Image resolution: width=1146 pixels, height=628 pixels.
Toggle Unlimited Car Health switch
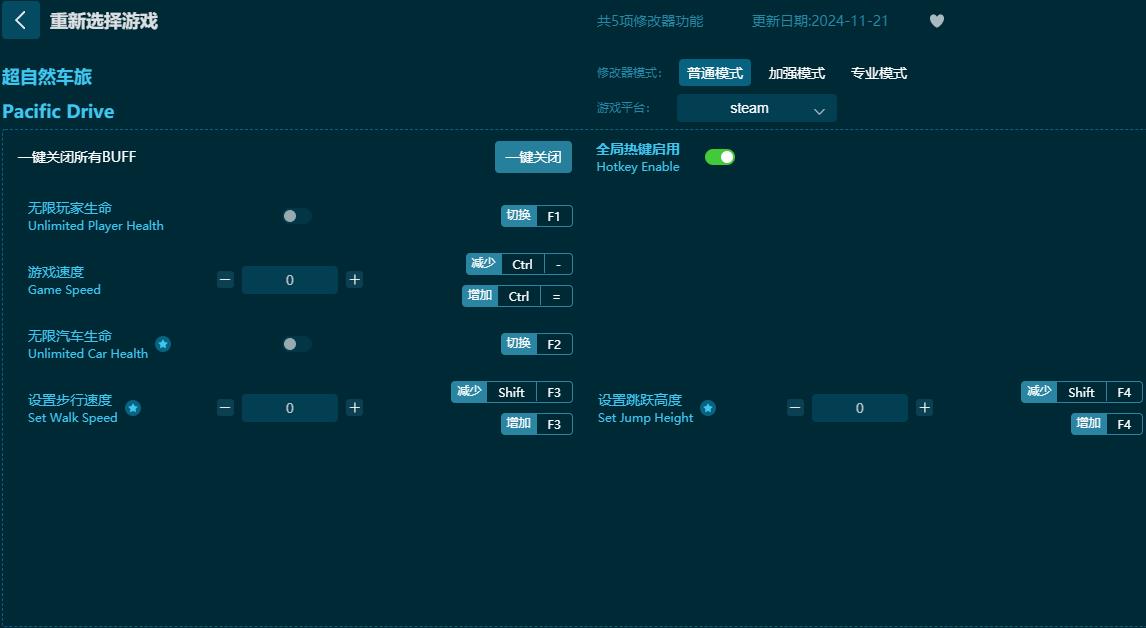click(x=297, y=344)
